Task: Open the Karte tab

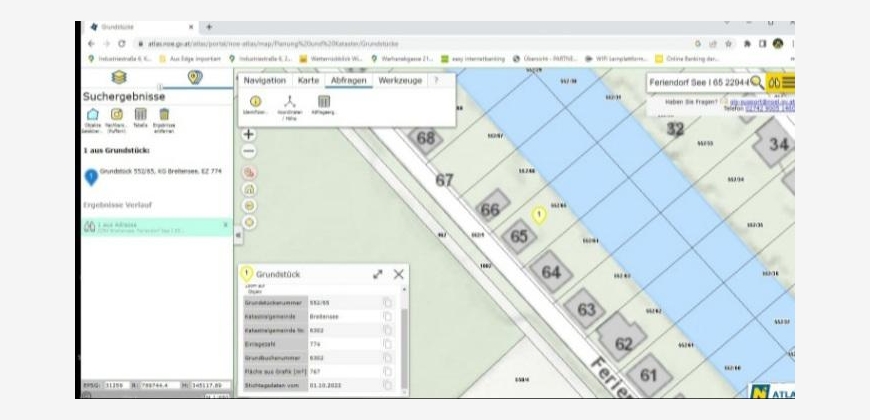Action: pyautogui.click(x=309, y=79)
